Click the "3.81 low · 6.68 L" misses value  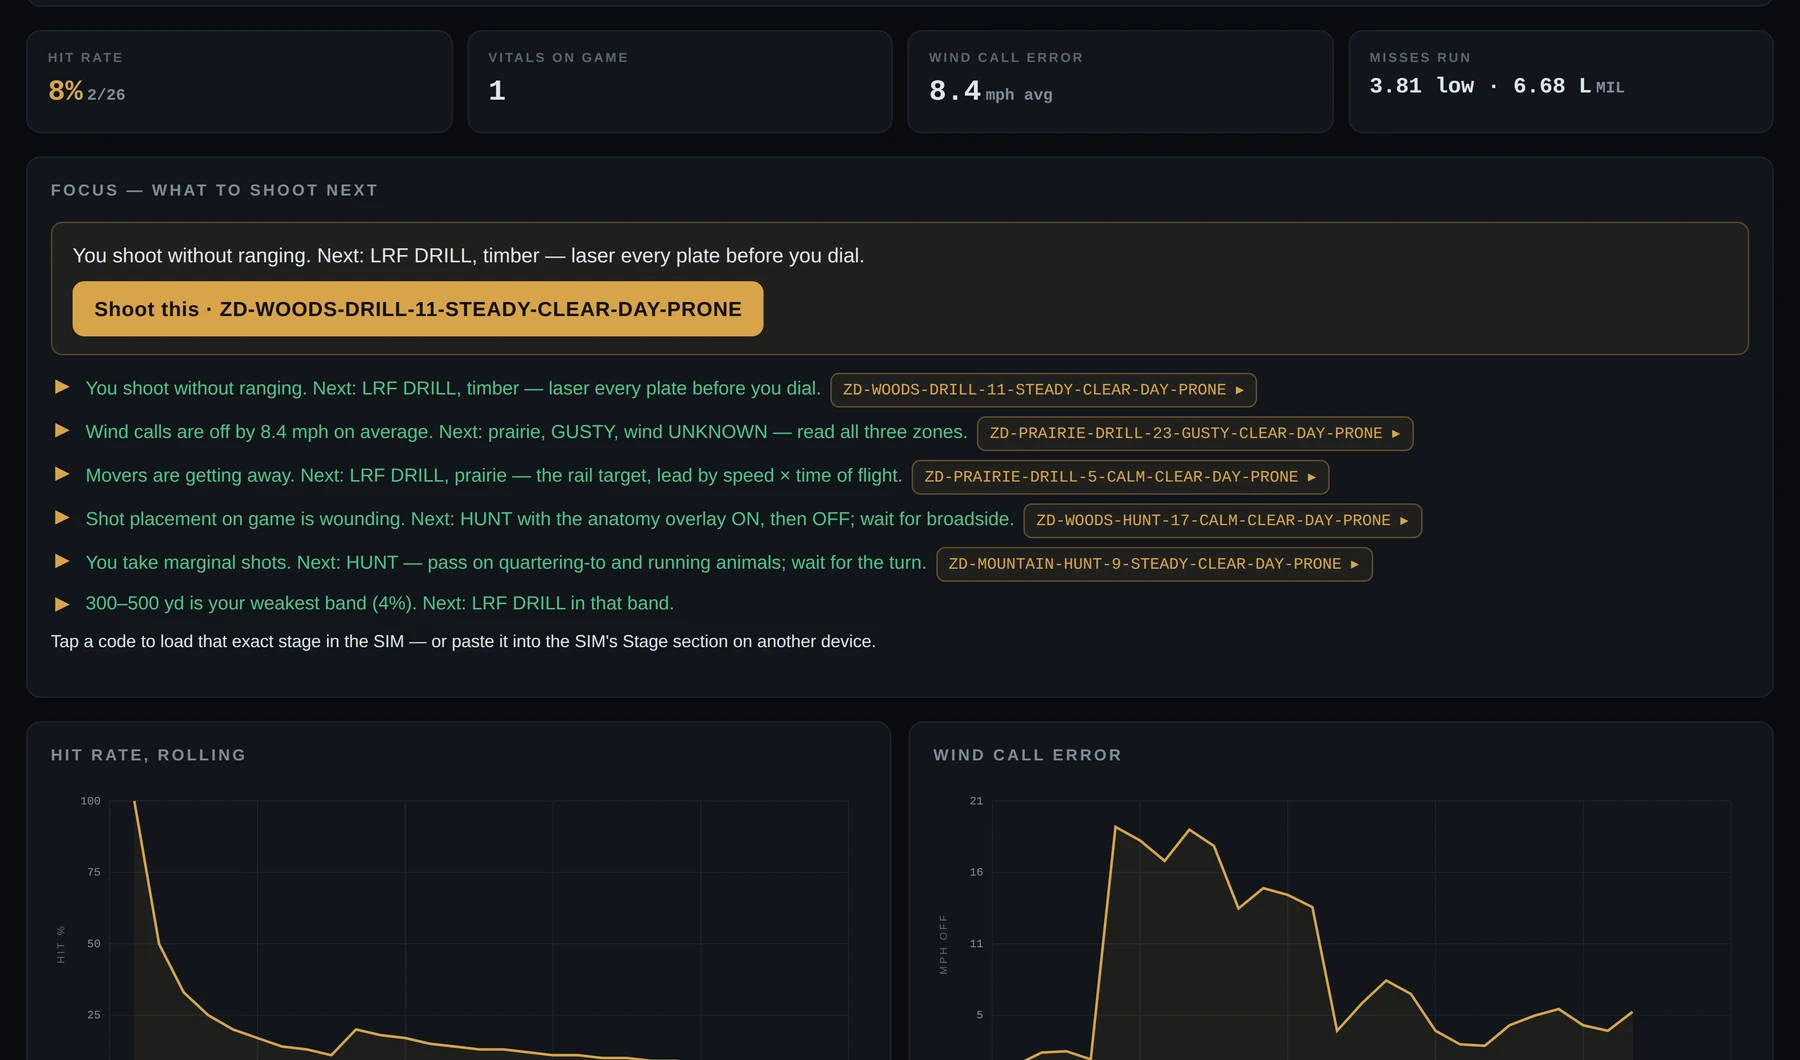(x=1480, y=86)
